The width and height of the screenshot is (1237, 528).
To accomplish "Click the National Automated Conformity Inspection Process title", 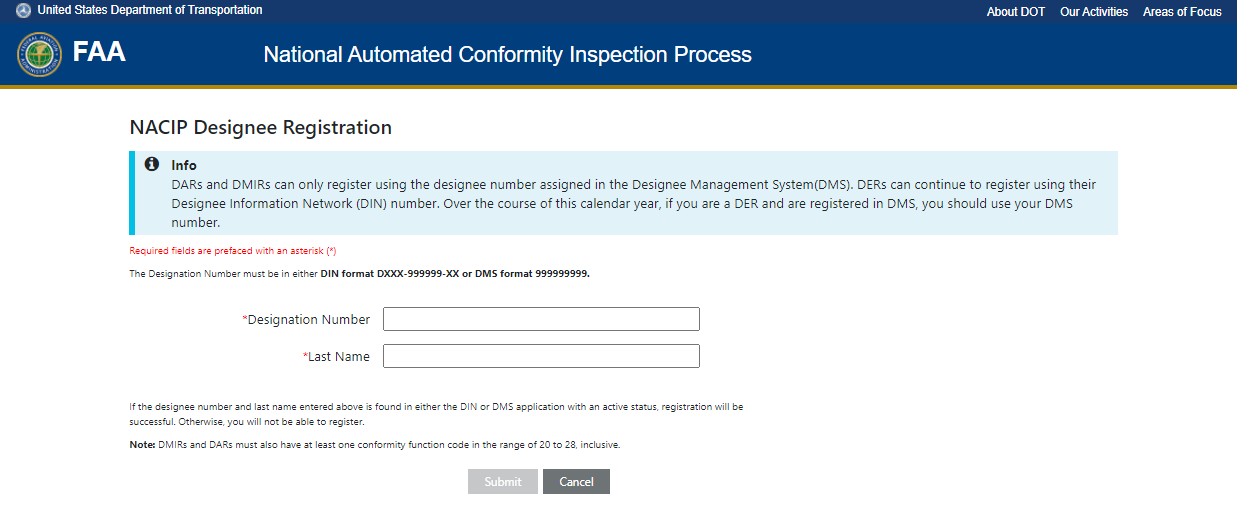I will coord(507,54).
